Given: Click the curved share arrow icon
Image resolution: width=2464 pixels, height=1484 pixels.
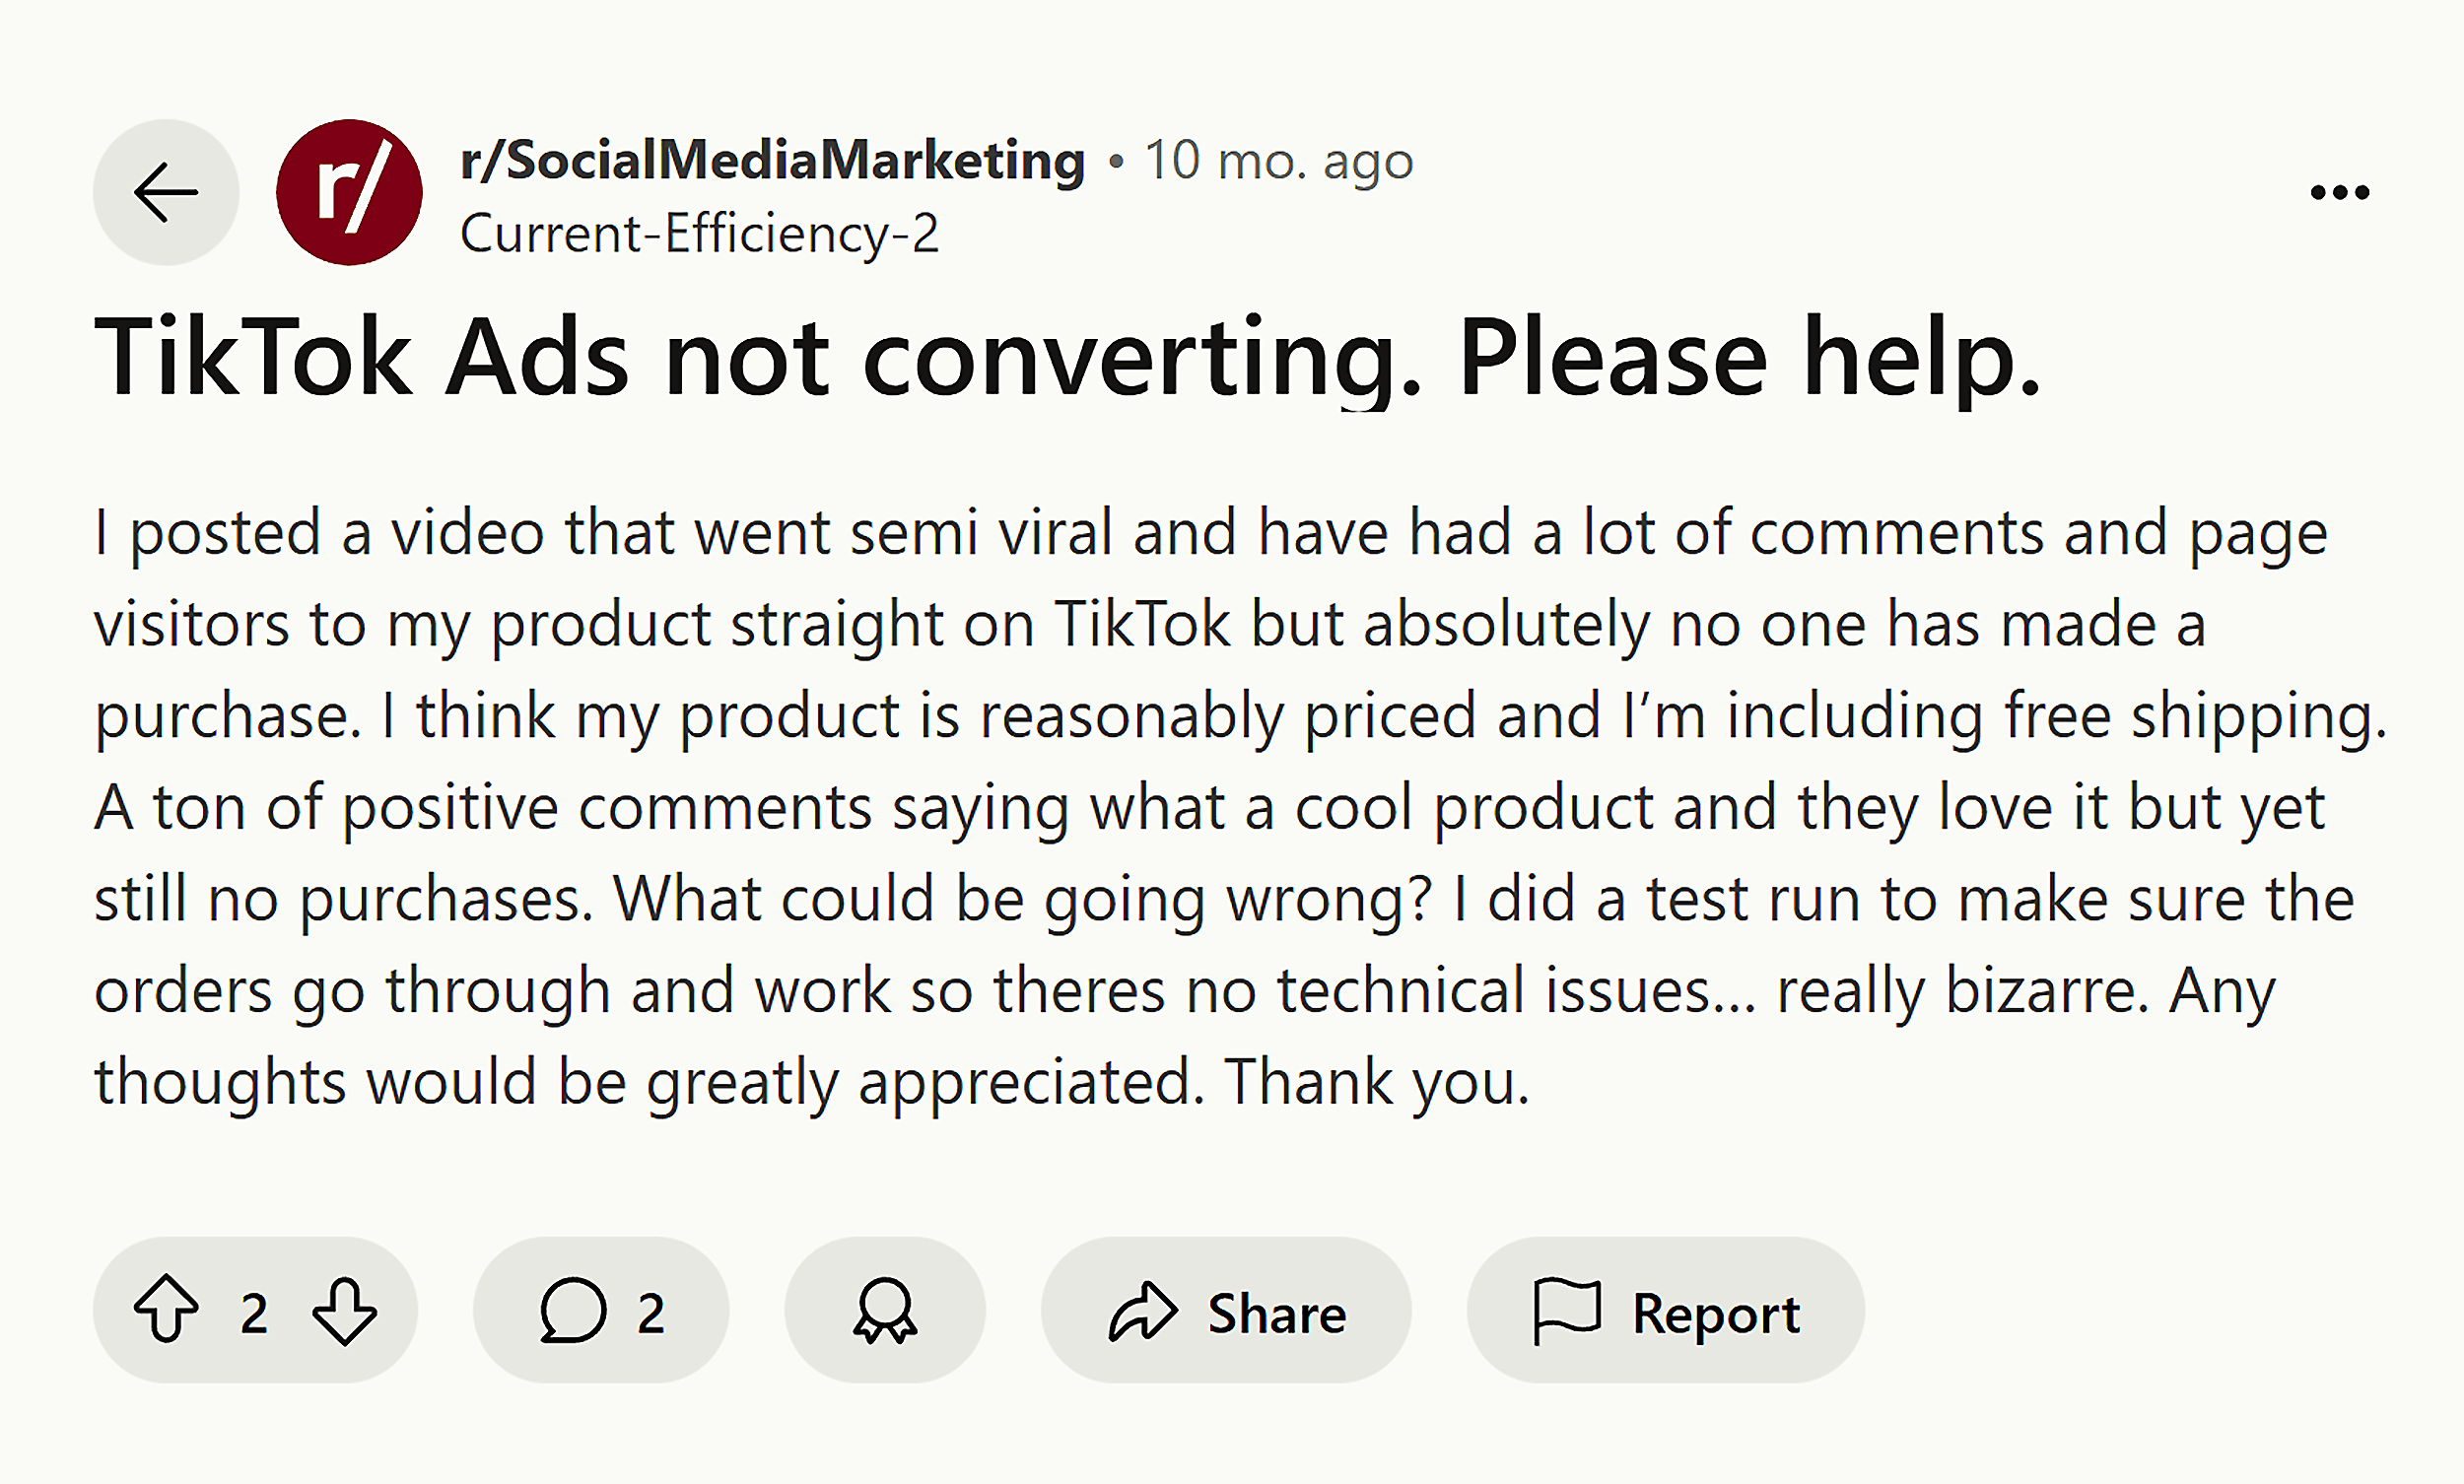Looking at the screenshot, I should click(x=1143, y=1310).
